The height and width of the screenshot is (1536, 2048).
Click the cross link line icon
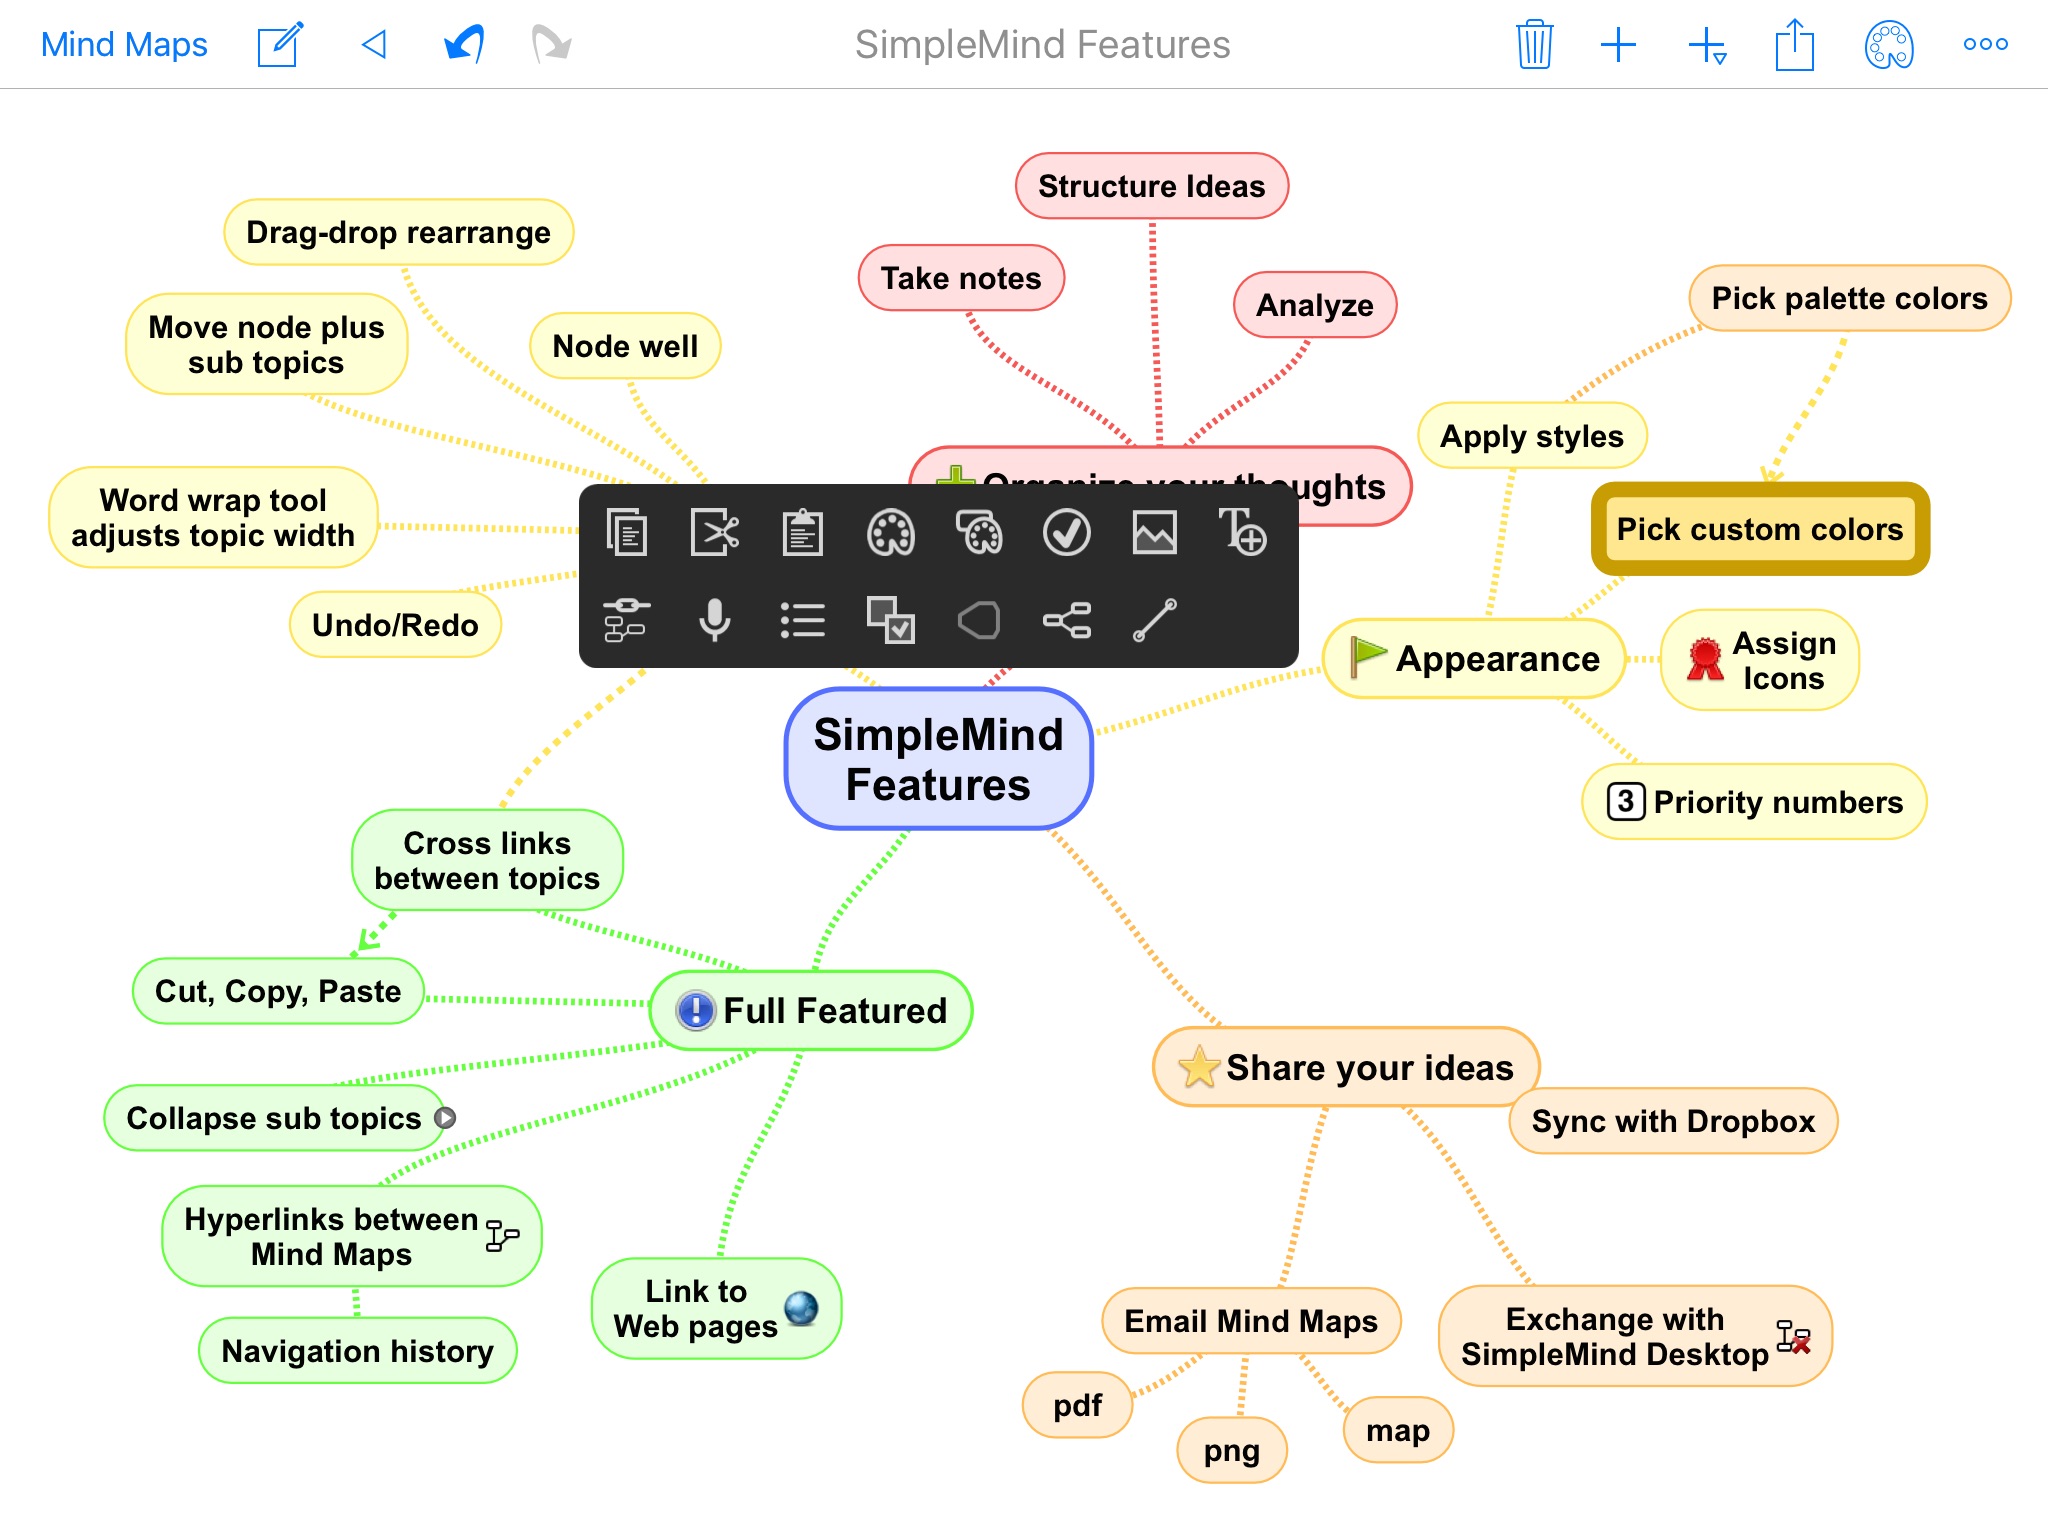click(x=1155, y=620)
